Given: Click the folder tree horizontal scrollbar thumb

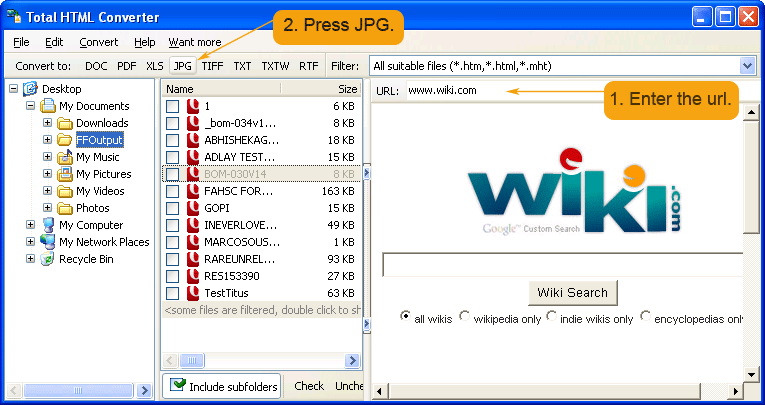Looking at the screenshot, I should pos(78,390).
